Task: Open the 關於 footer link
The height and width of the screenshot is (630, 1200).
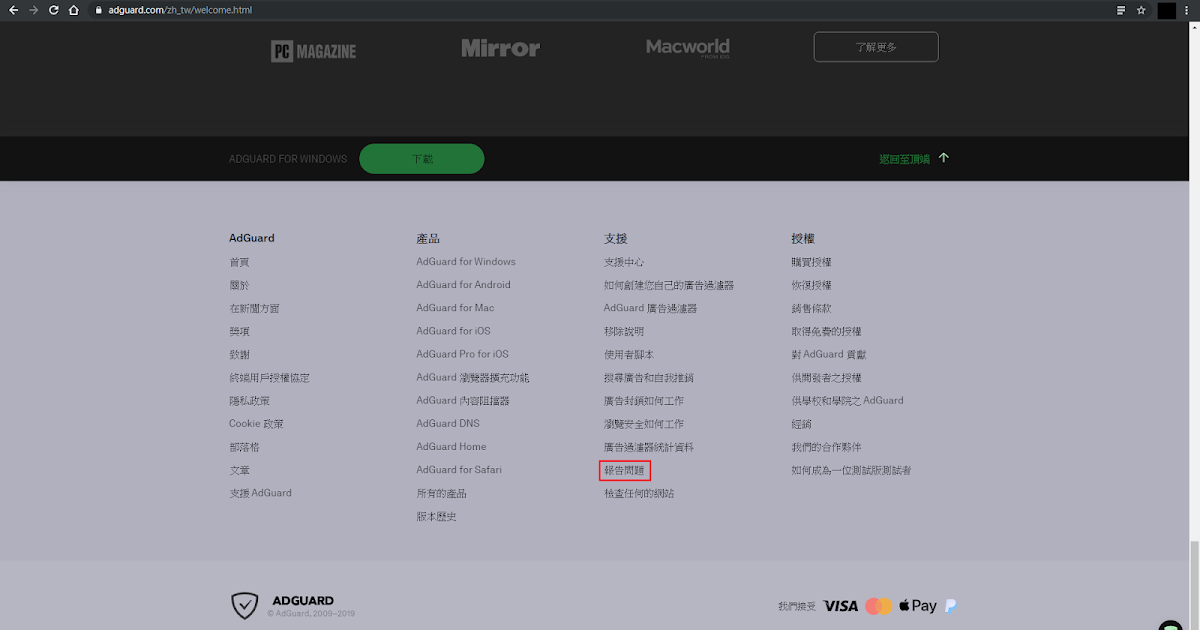Action: tap(239, 285)
